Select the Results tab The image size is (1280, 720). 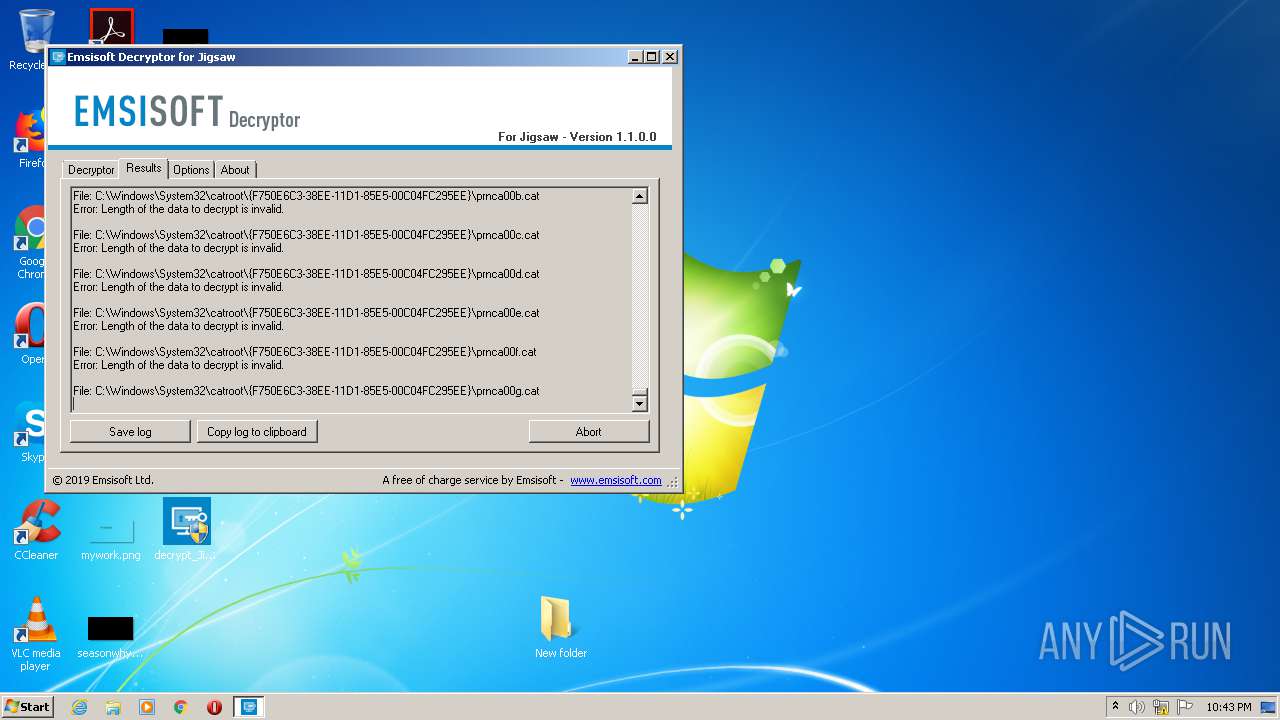coord(144,168)
